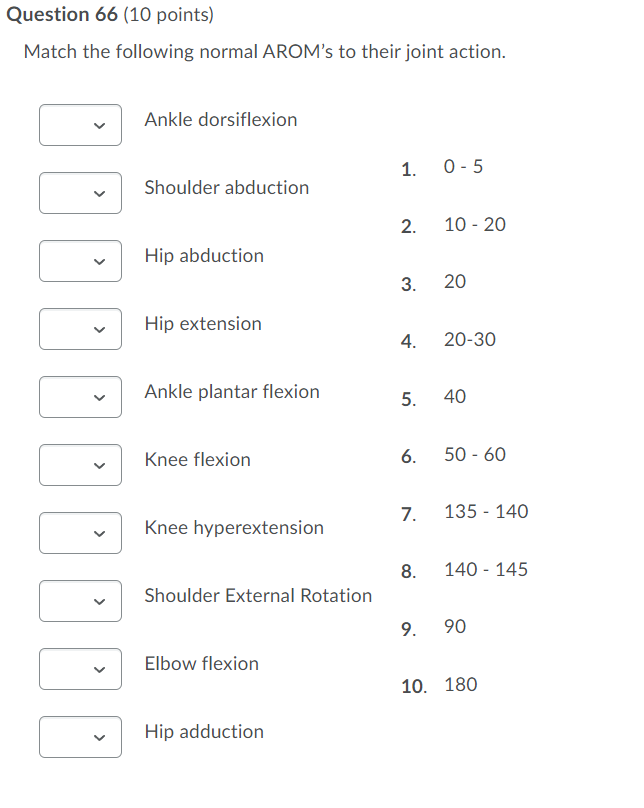644x808 pixels.
Task: Select the Shoulder abduction label text
Action: point(226,188)
